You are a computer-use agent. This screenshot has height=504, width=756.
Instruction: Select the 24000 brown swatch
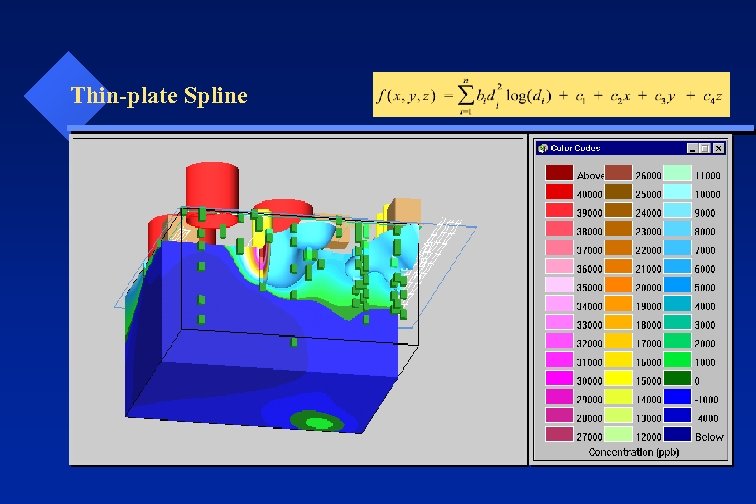coord(618,210)
